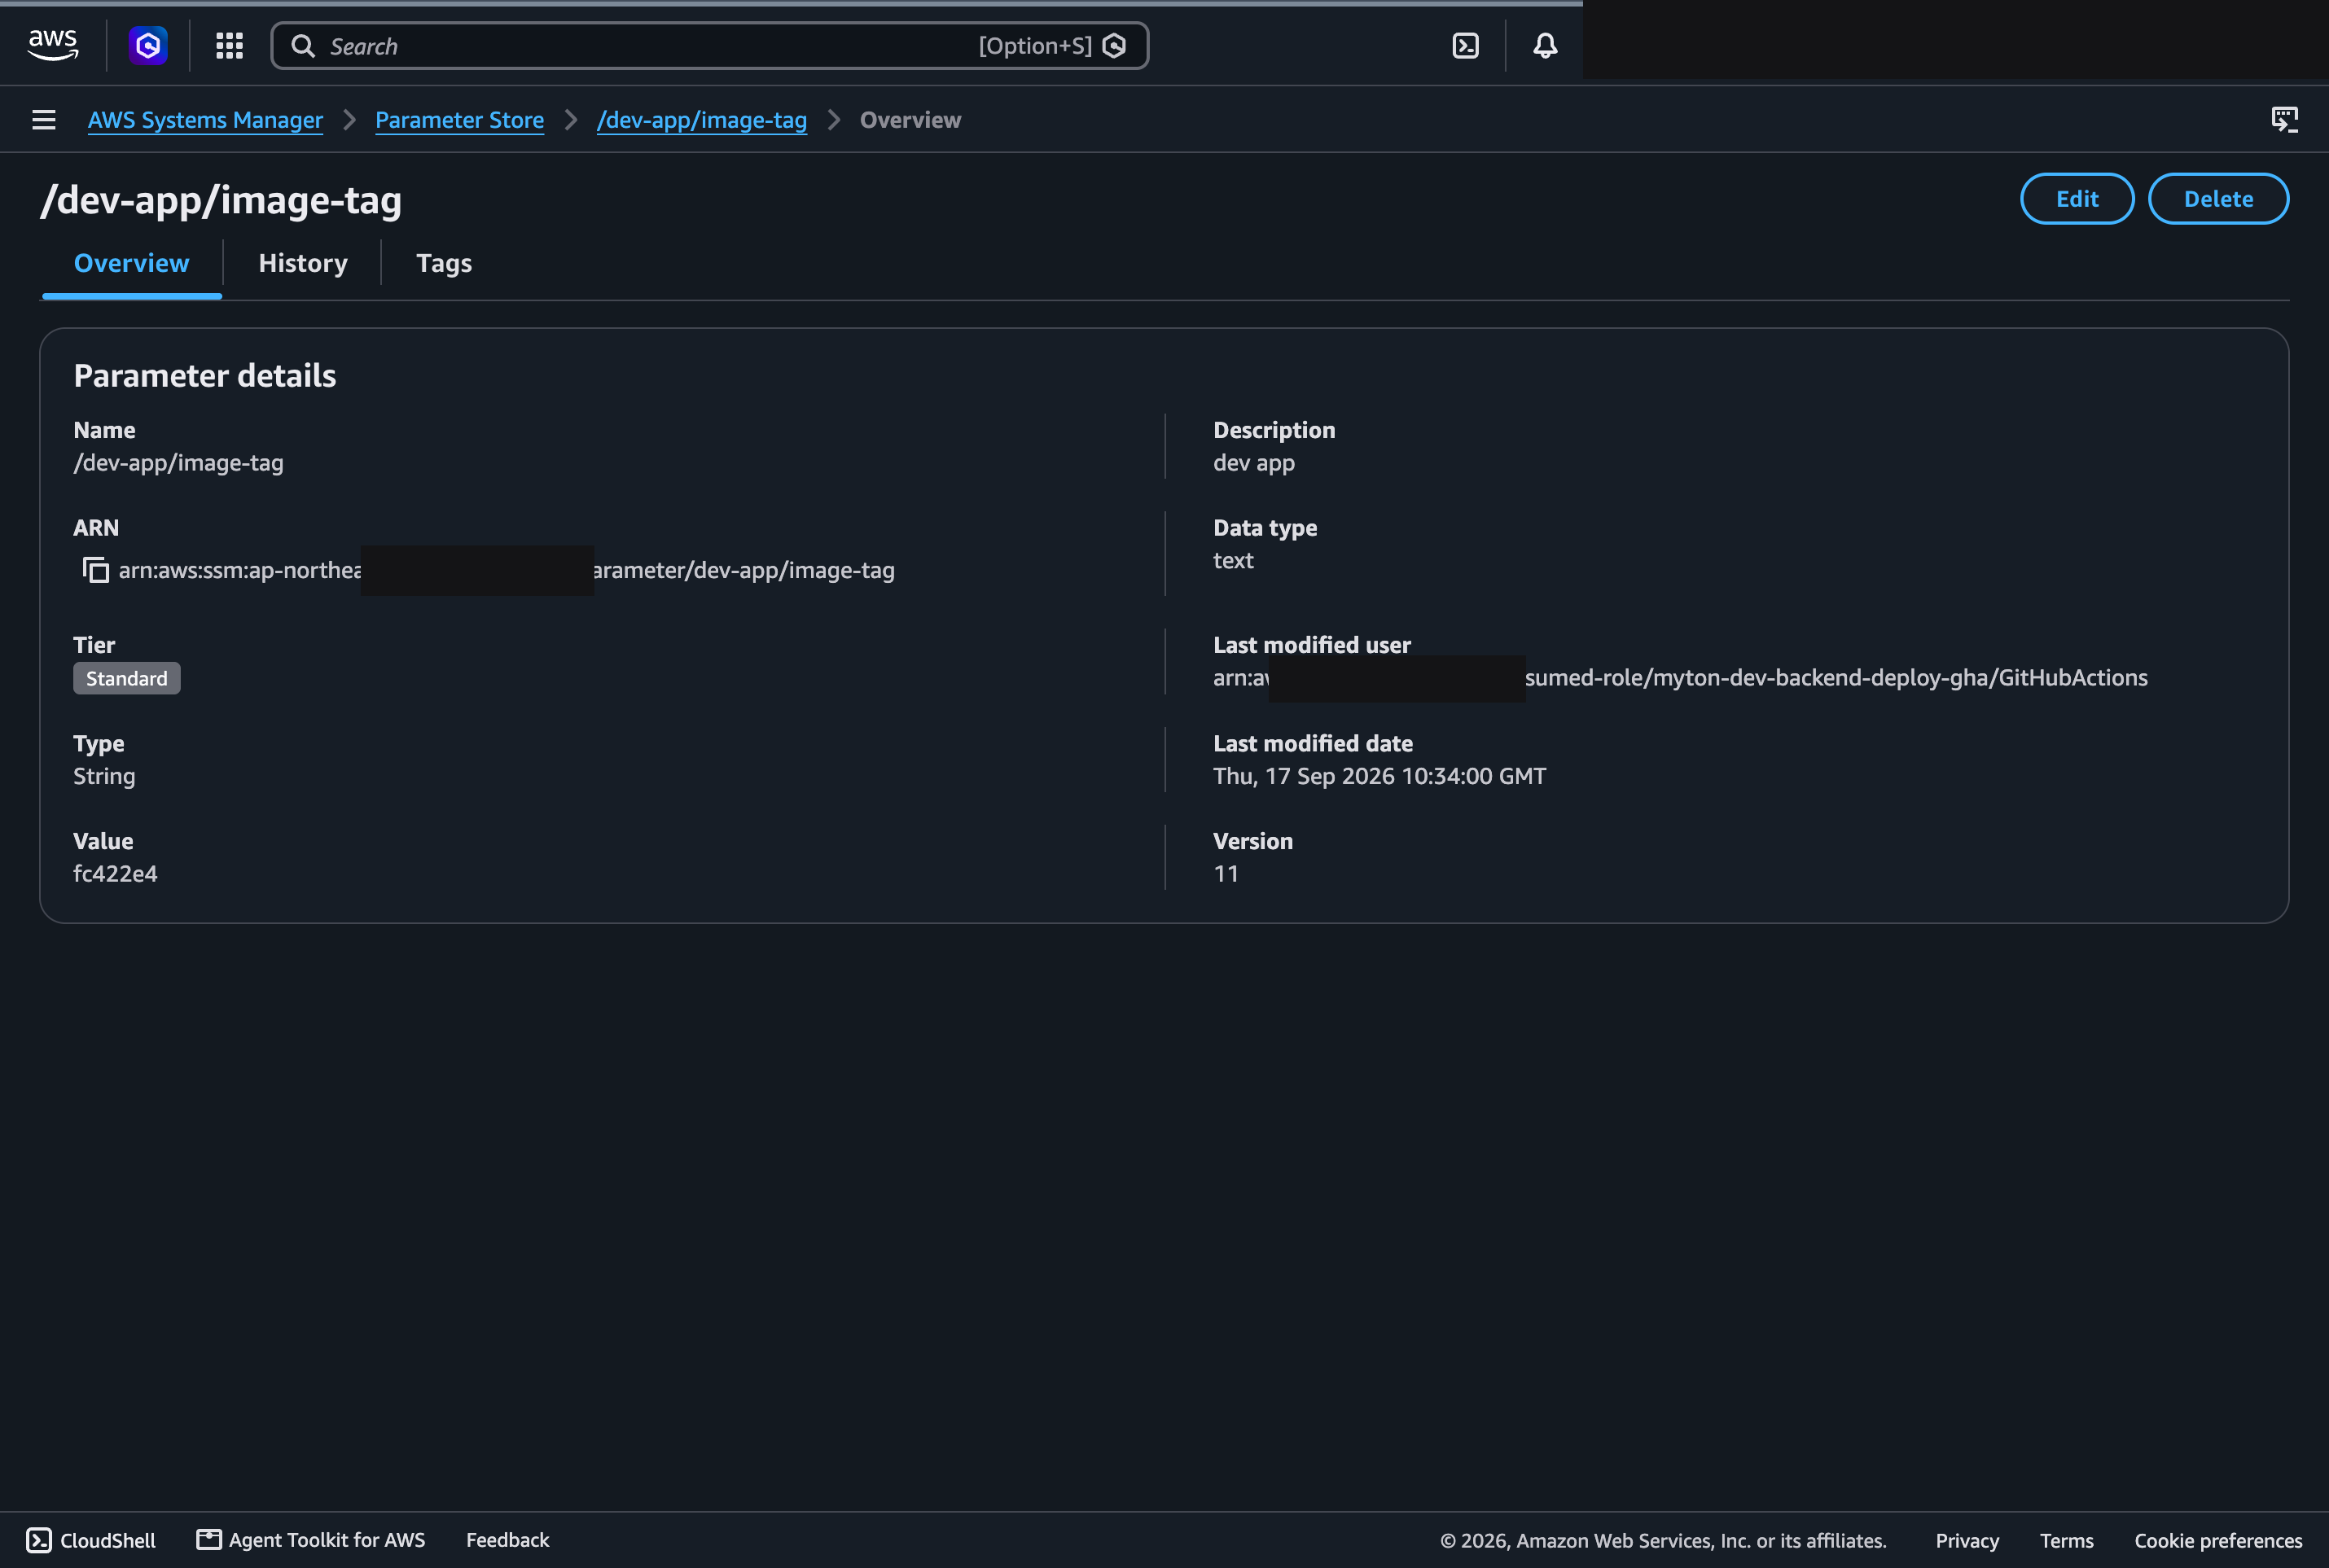Image resolution: width=2329 pixels, height=1568 pixels.
Task: Go to the AWS home logo
Action: [x=53, y=45]
